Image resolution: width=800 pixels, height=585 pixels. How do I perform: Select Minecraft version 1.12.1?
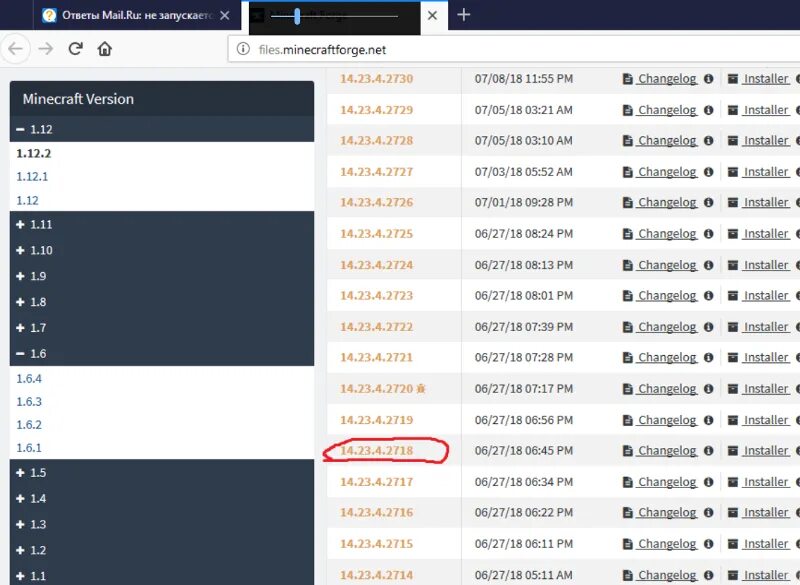point(32,176)
